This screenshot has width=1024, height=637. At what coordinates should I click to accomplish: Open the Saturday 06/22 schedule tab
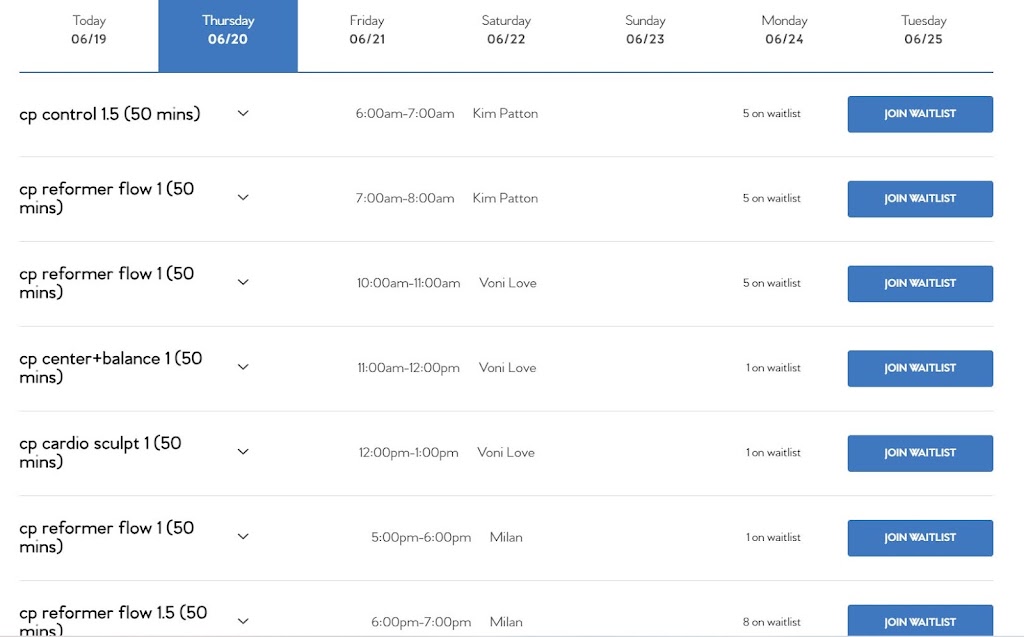506,30
